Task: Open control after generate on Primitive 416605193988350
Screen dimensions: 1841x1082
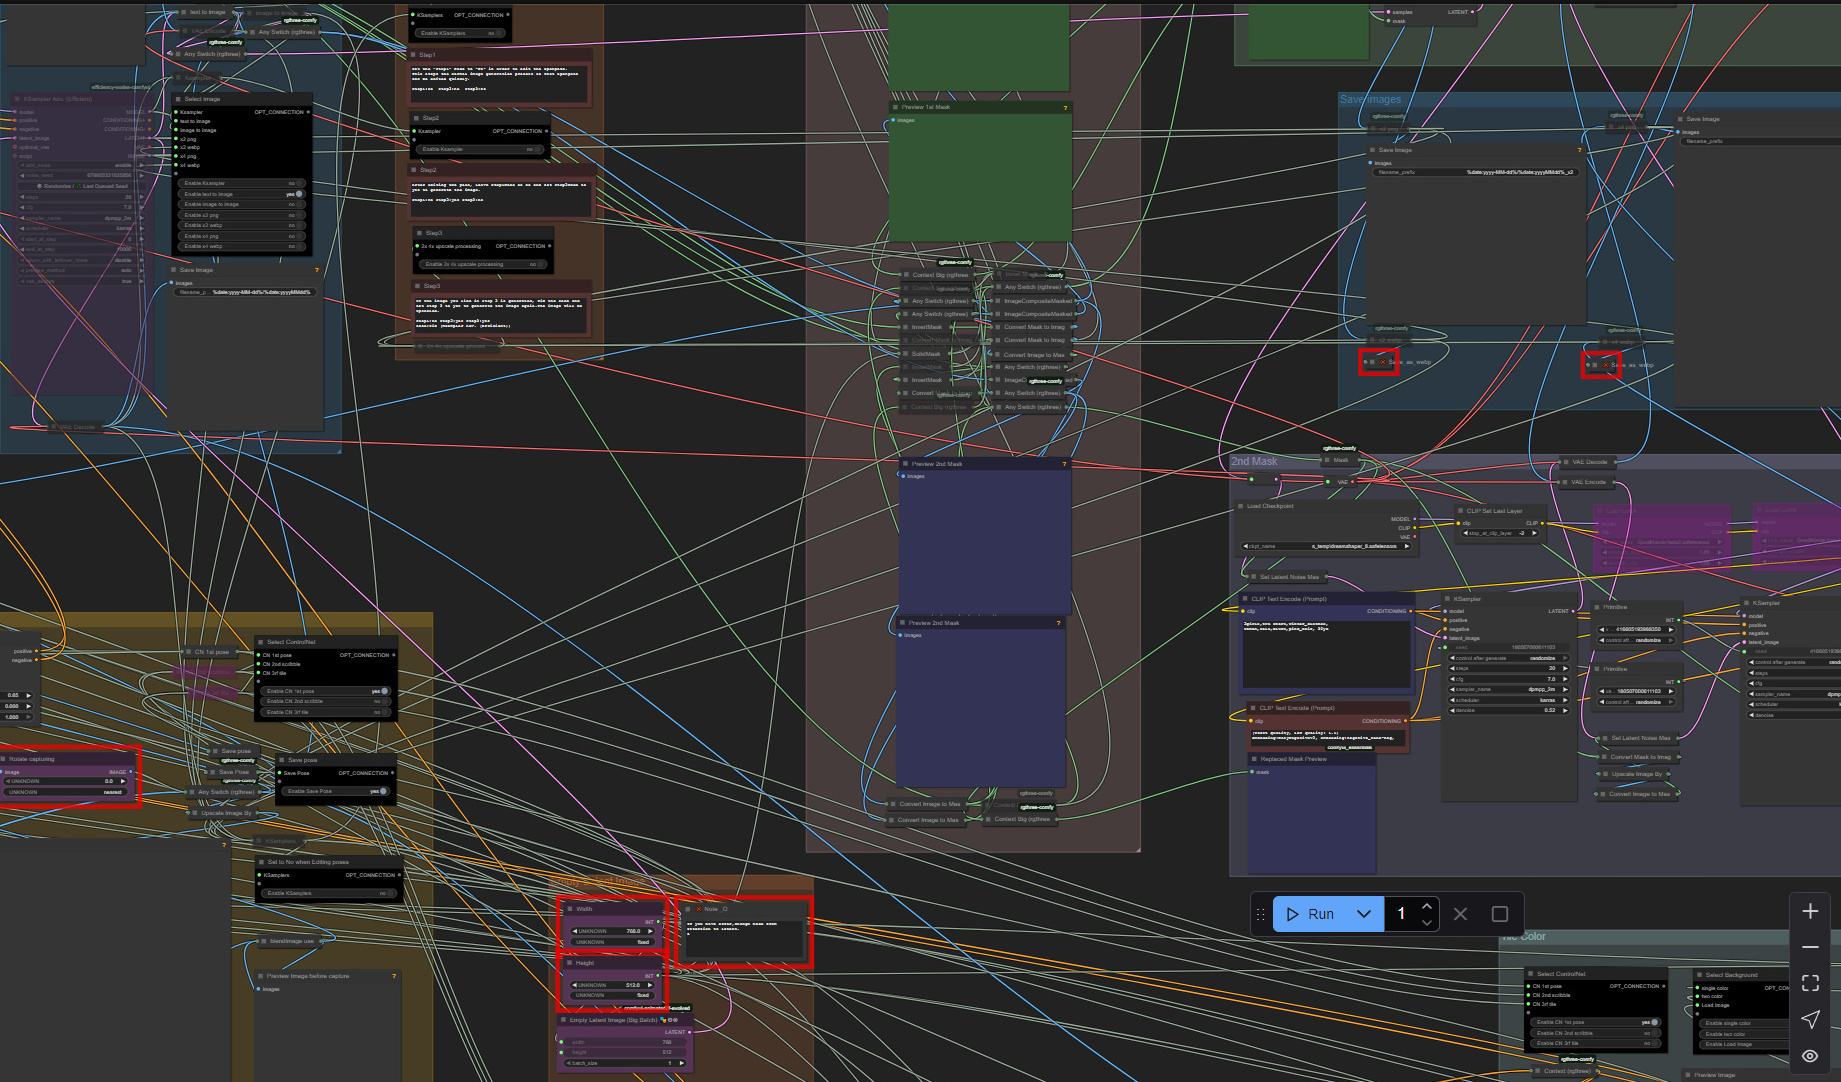Action: [x=1638, y=640]
